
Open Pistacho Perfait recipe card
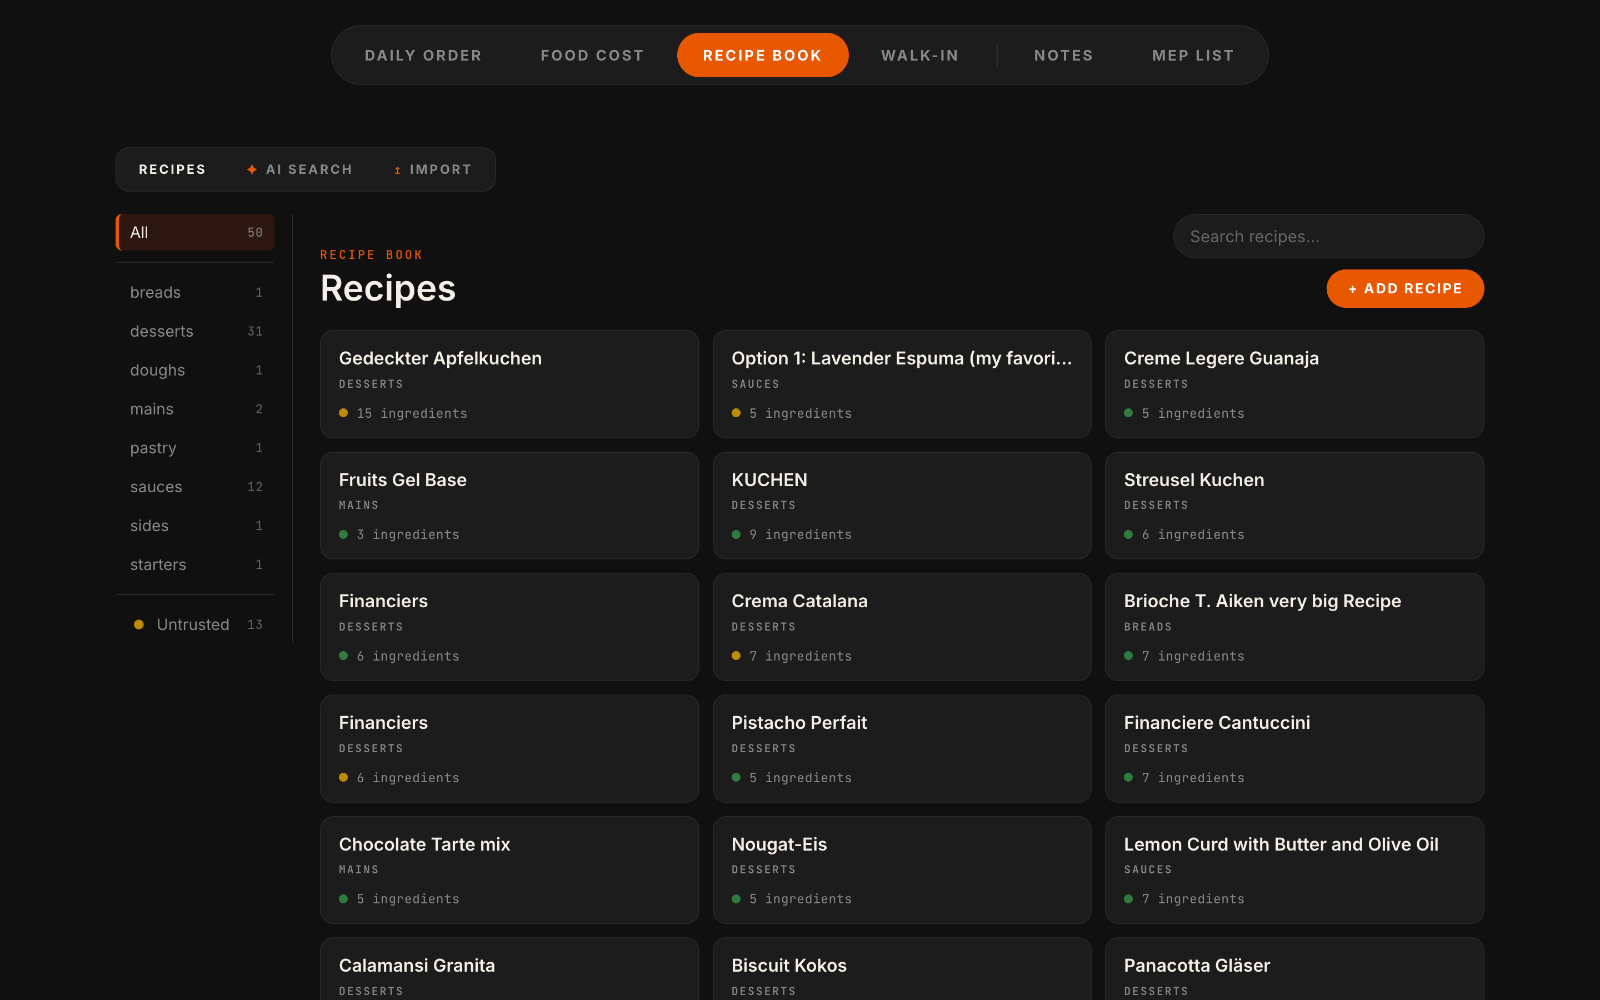(902, 749)
